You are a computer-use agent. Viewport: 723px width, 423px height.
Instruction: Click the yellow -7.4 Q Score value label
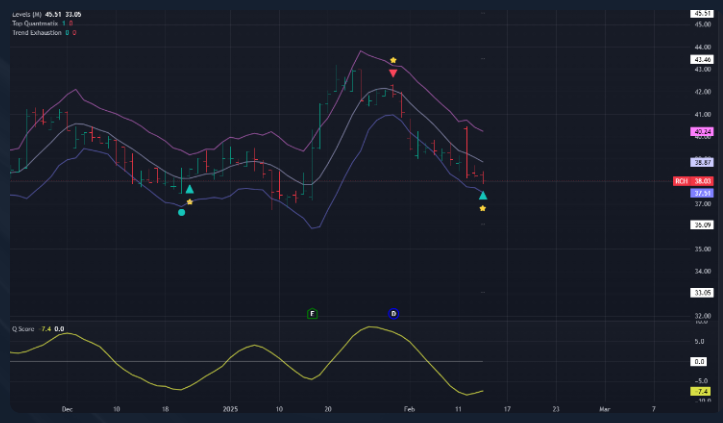tap(700, 391)
